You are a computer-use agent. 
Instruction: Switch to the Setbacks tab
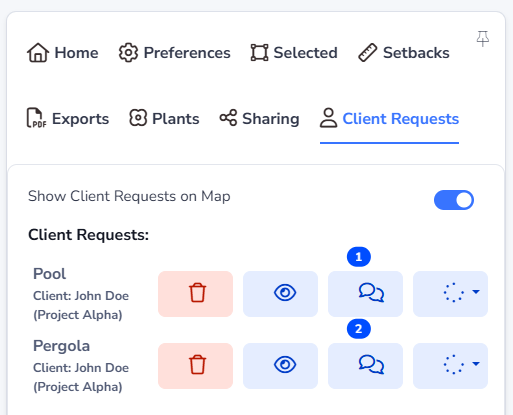[x=404, y=53]
